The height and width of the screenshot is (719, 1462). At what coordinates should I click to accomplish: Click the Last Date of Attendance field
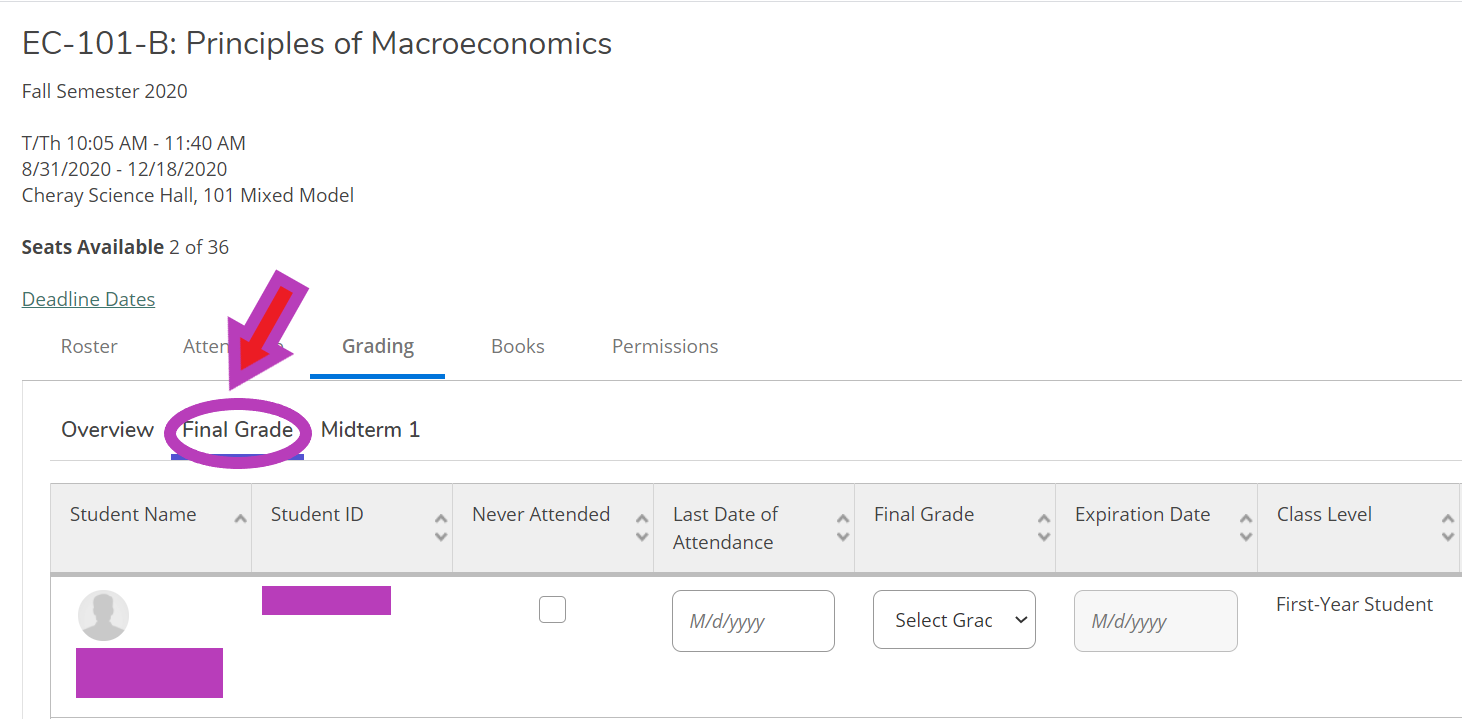(x=753, y=621)
